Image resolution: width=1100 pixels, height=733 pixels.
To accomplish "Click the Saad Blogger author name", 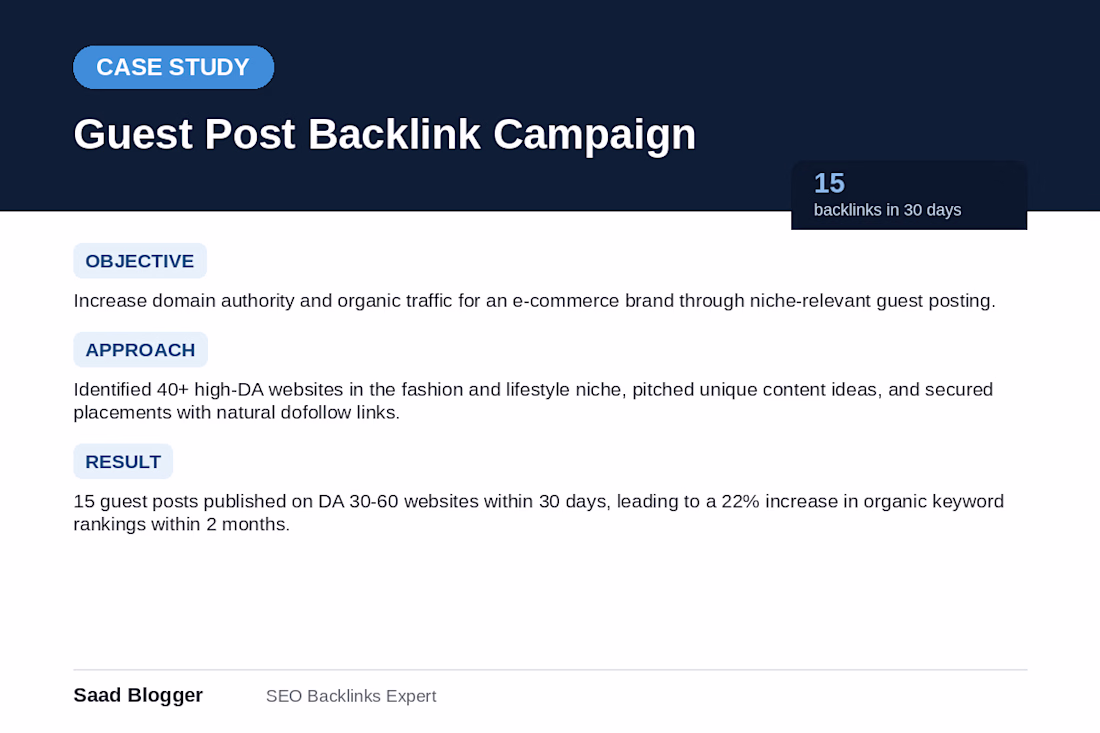I will tap(138, 695).
